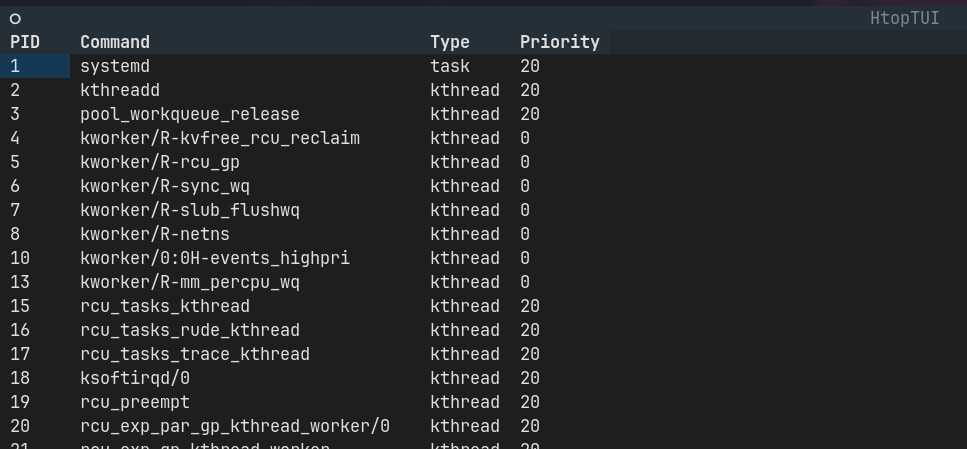Sort by the Command column header

pyautogui.click(x=115, y=42)
